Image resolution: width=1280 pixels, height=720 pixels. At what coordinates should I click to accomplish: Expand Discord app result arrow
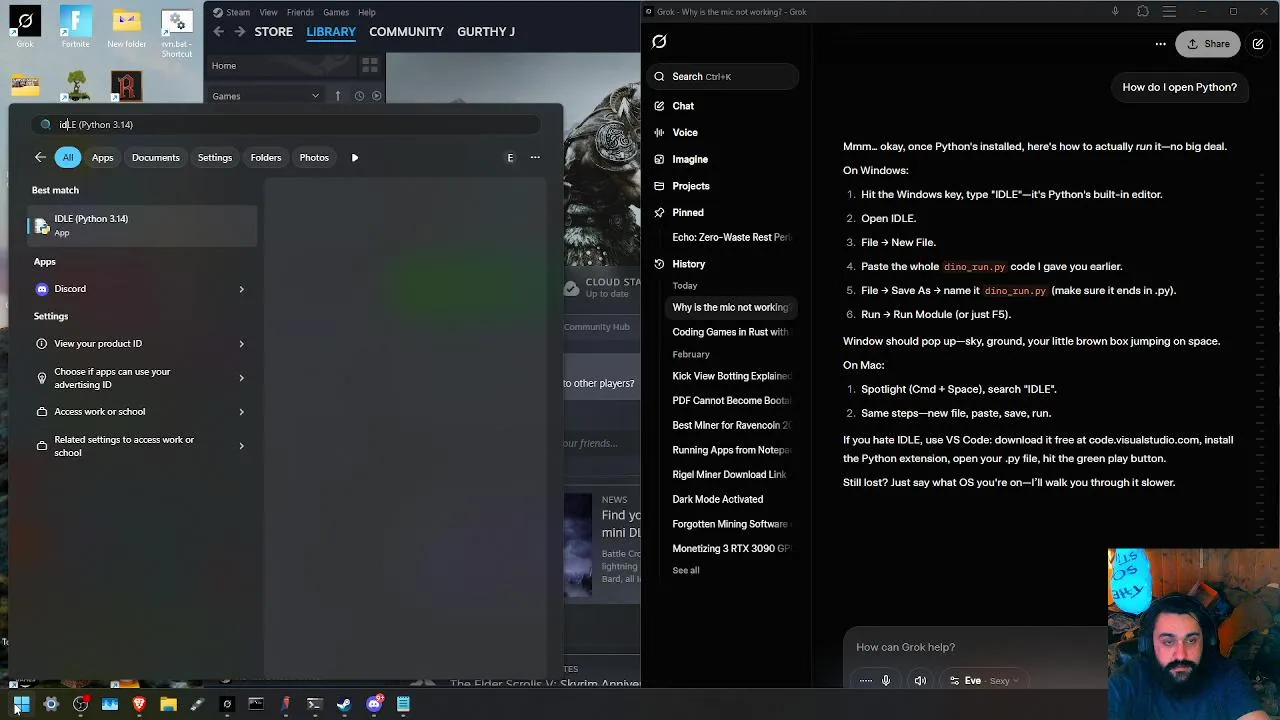click(241, 289)
